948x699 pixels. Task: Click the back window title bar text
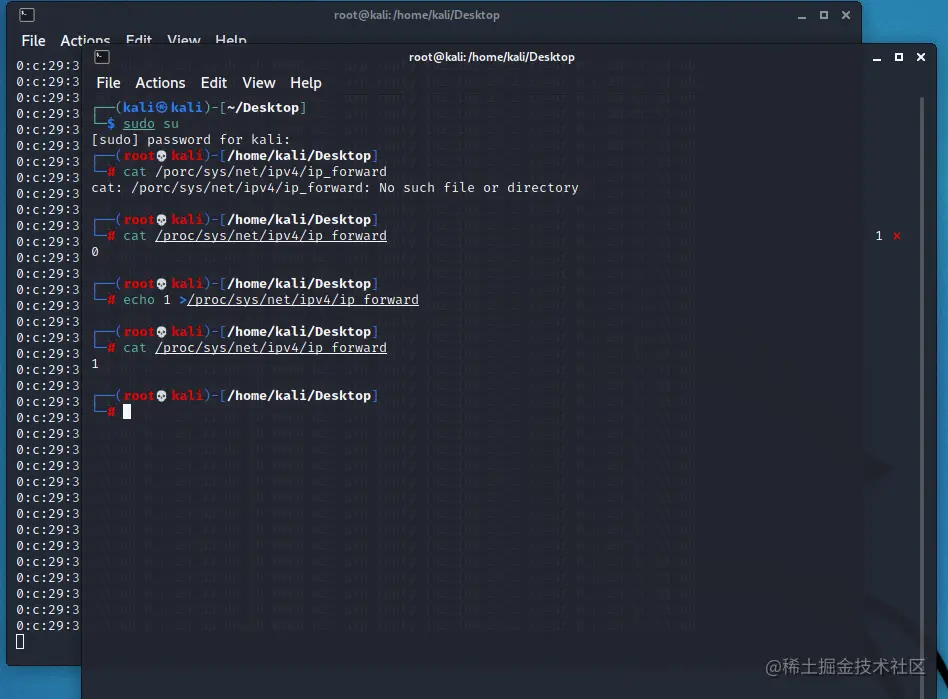pyautogui.click(x=417, y=15)
